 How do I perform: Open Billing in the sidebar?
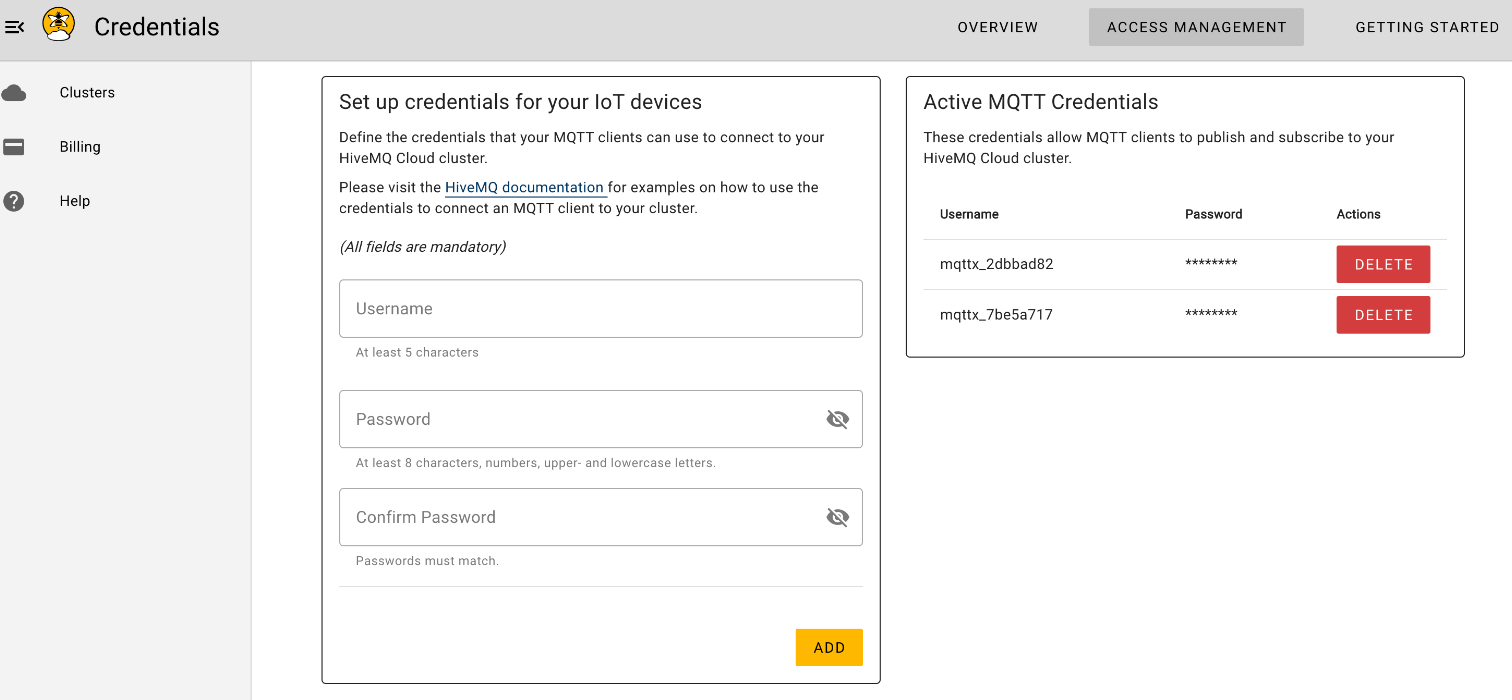[80, 147]
